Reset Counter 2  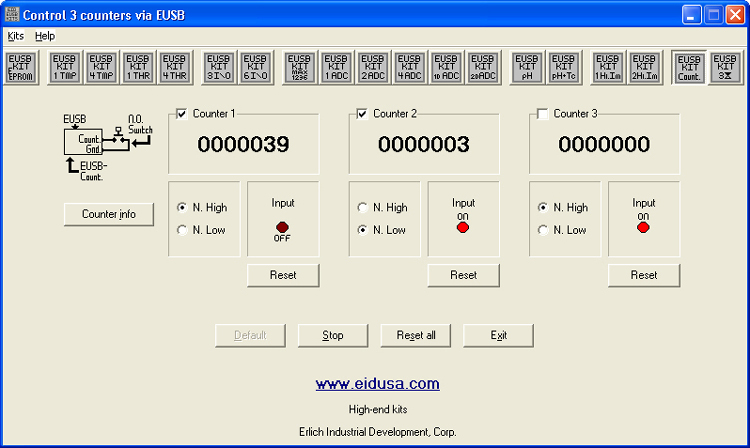(463, 275)
